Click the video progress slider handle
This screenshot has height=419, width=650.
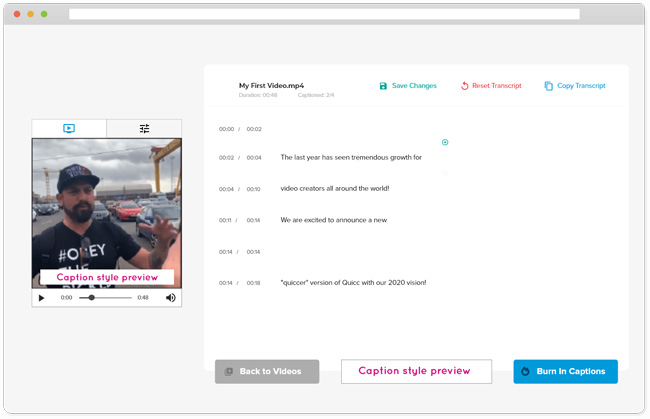[92, 298]
